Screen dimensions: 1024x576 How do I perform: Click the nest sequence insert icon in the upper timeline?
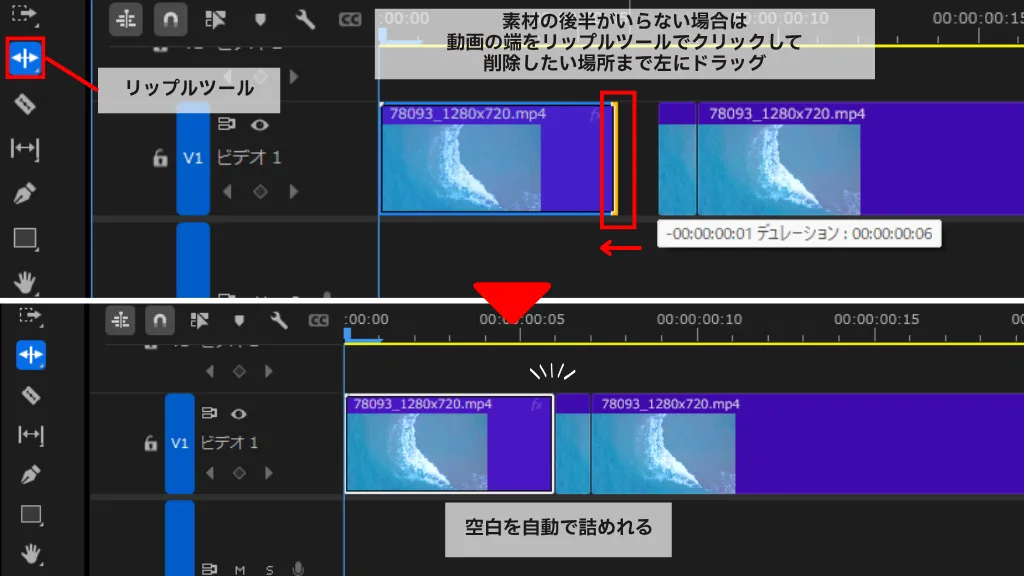(125, 20)
